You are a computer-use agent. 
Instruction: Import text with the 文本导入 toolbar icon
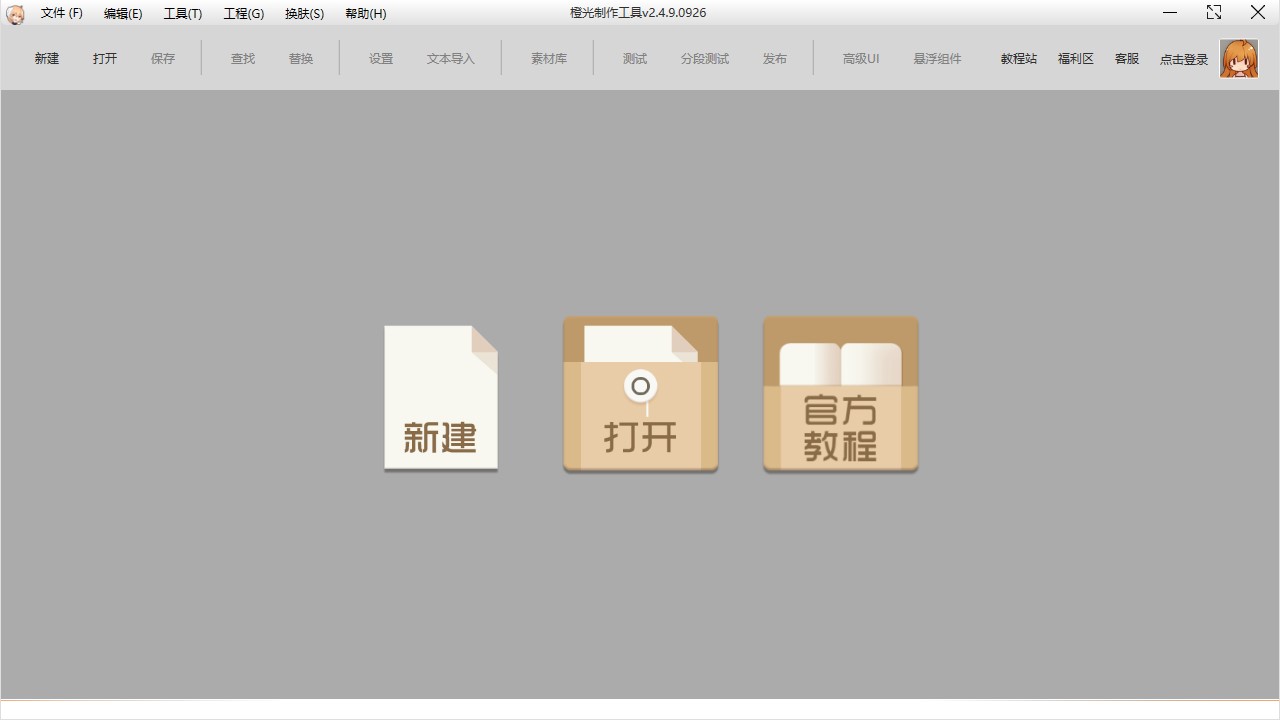[x=450, y=58]
